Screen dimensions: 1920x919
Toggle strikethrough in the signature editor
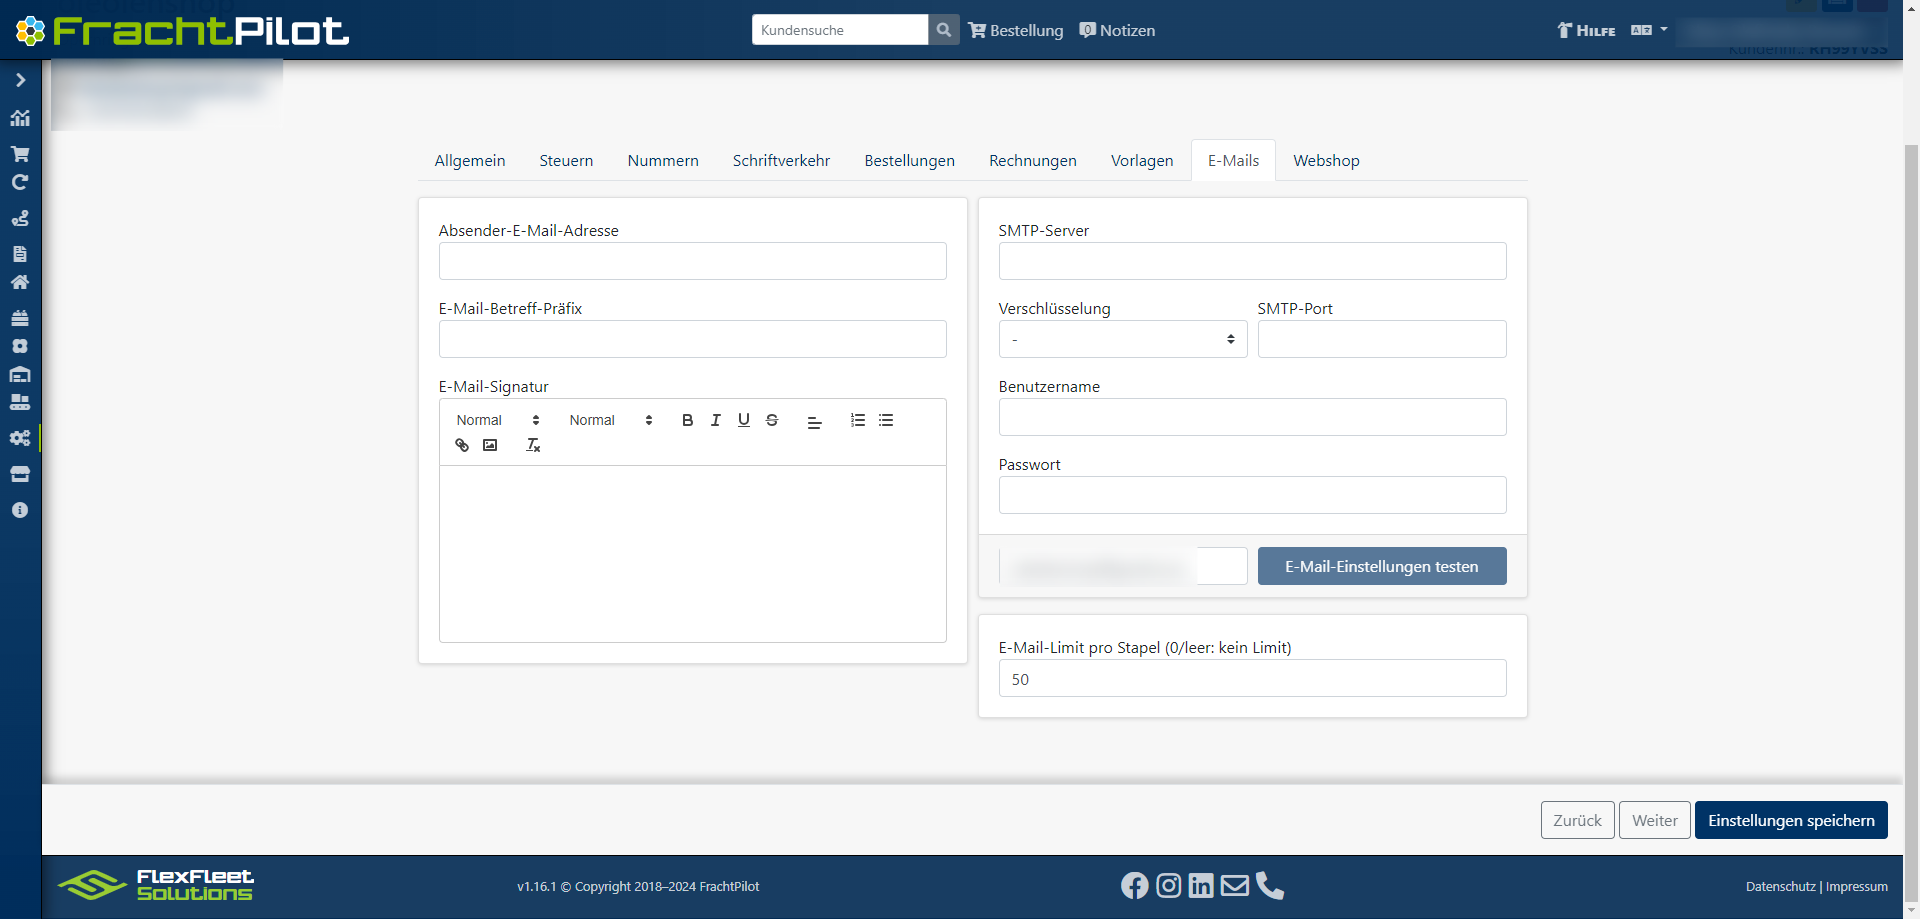pos(772,420)
